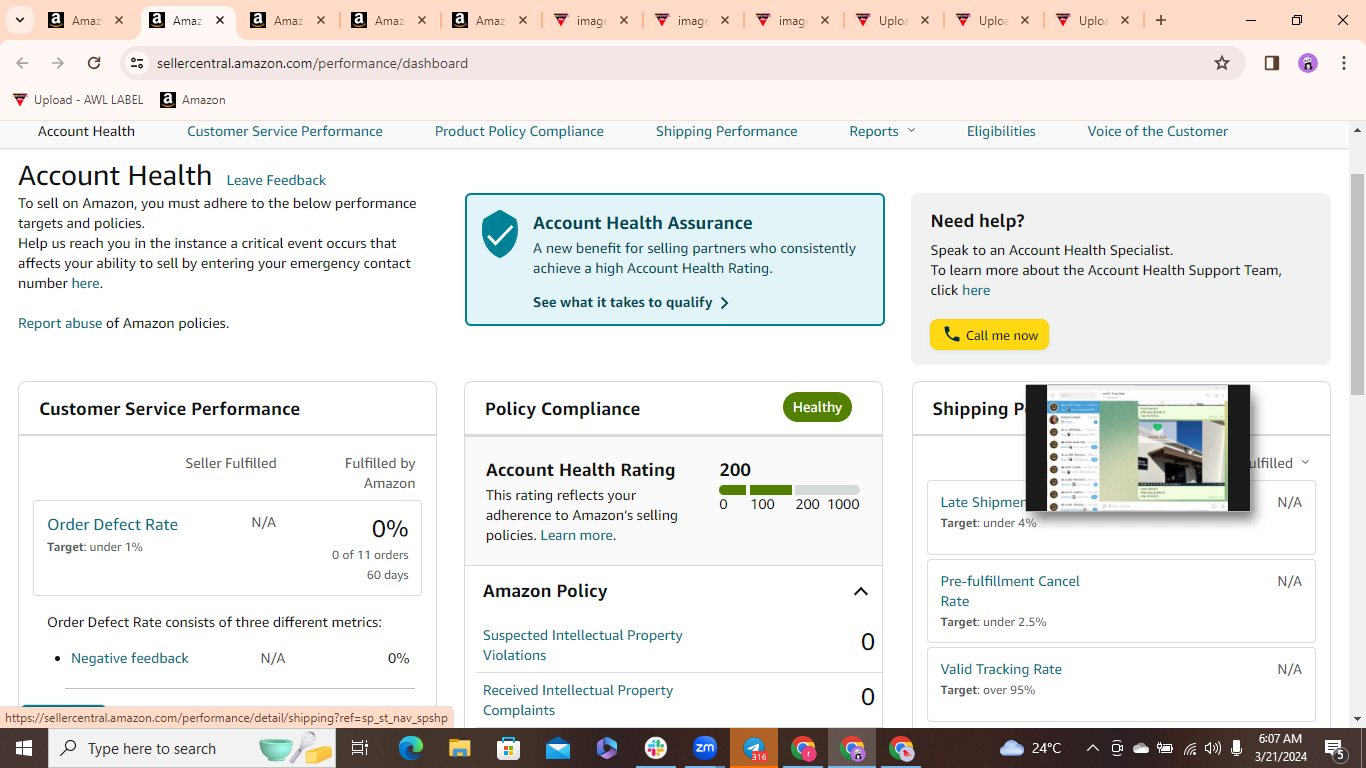The height and width of the screenshot is (768, 1366).
Task: Open the fulfillment type dropdown in Shipping
Action: click(x=1280, y=463)
